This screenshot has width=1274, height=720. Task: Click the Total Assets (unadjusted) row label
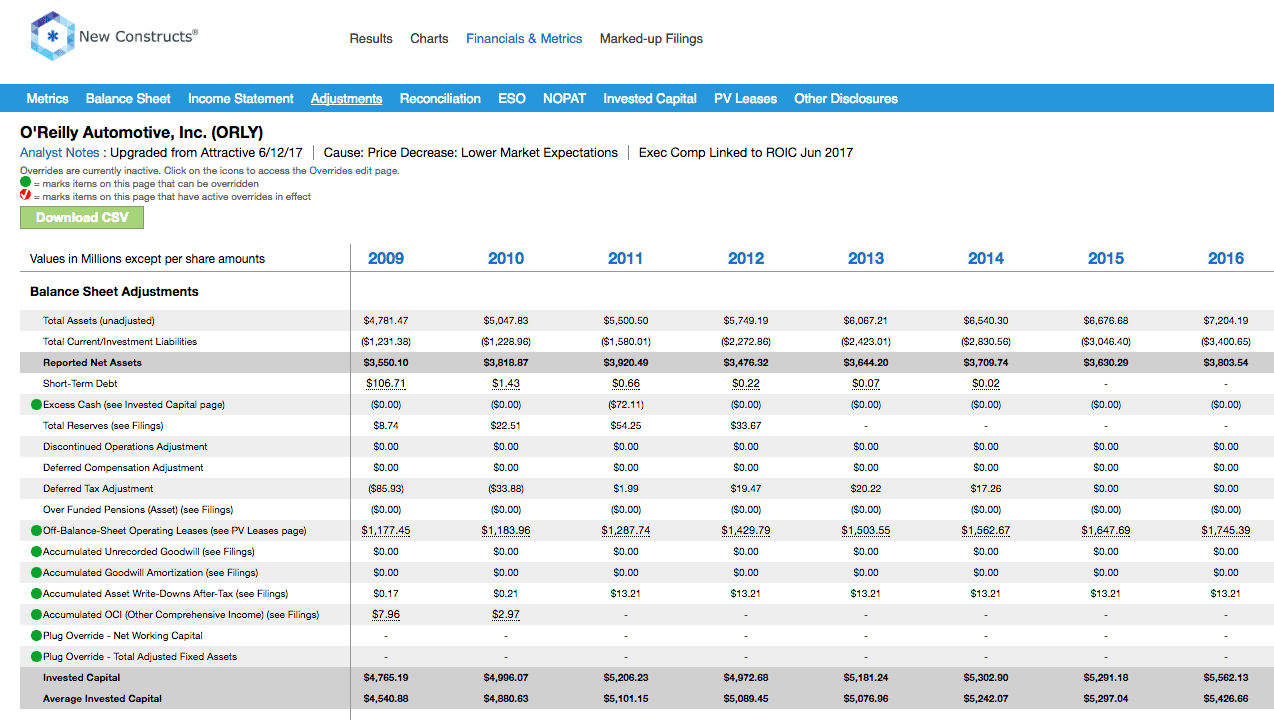pos(99,321)
